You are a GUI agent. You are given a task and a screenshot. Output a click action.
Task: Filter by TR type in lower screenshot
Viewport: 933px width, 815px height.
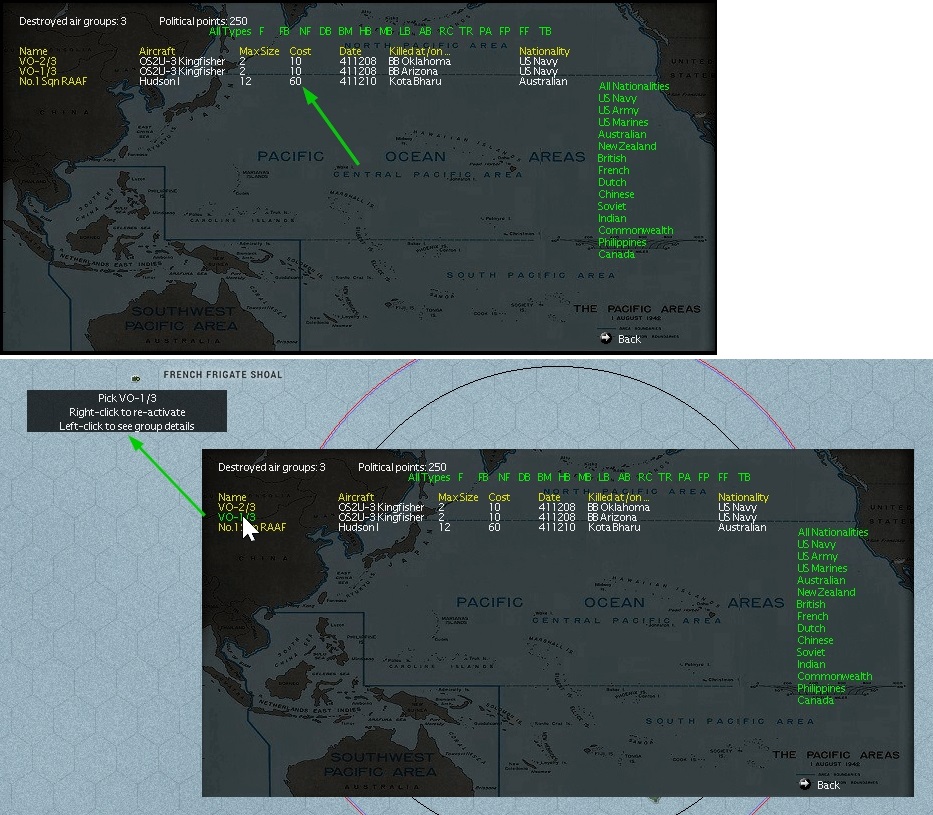(x=665, y=477)
